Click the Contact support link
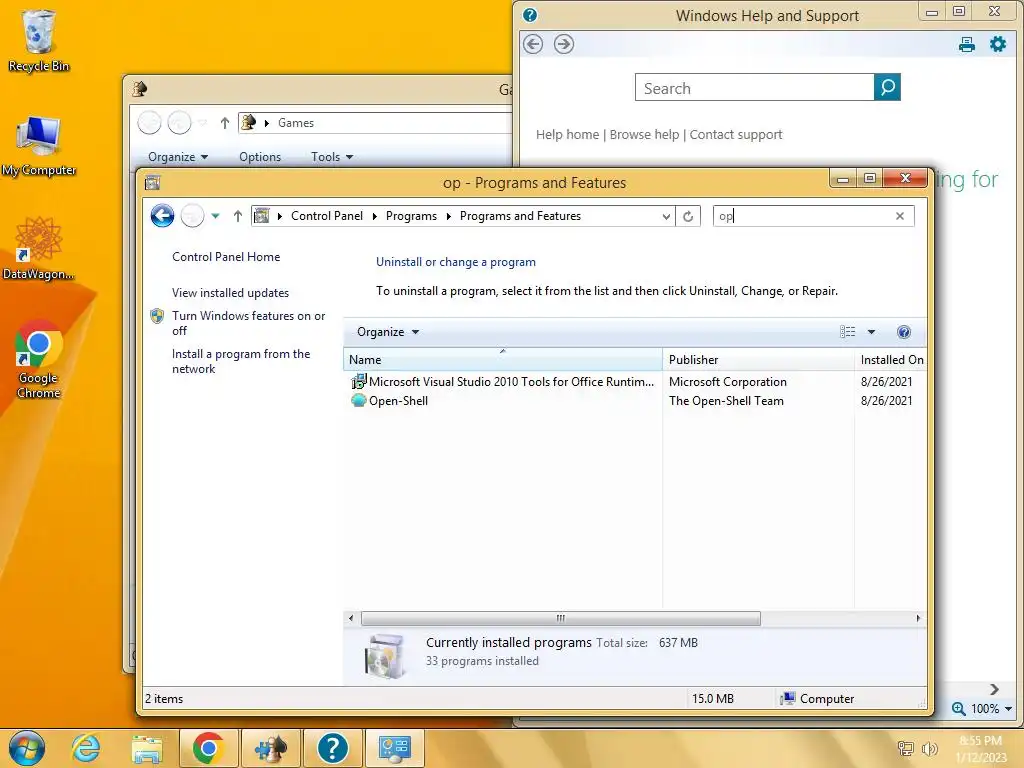The width and height of the screenshot is (1024, 768). [735, 135]
